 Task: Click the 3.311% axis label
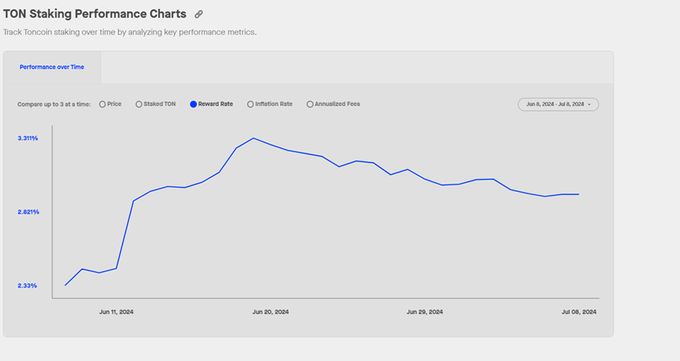[28, 138]
